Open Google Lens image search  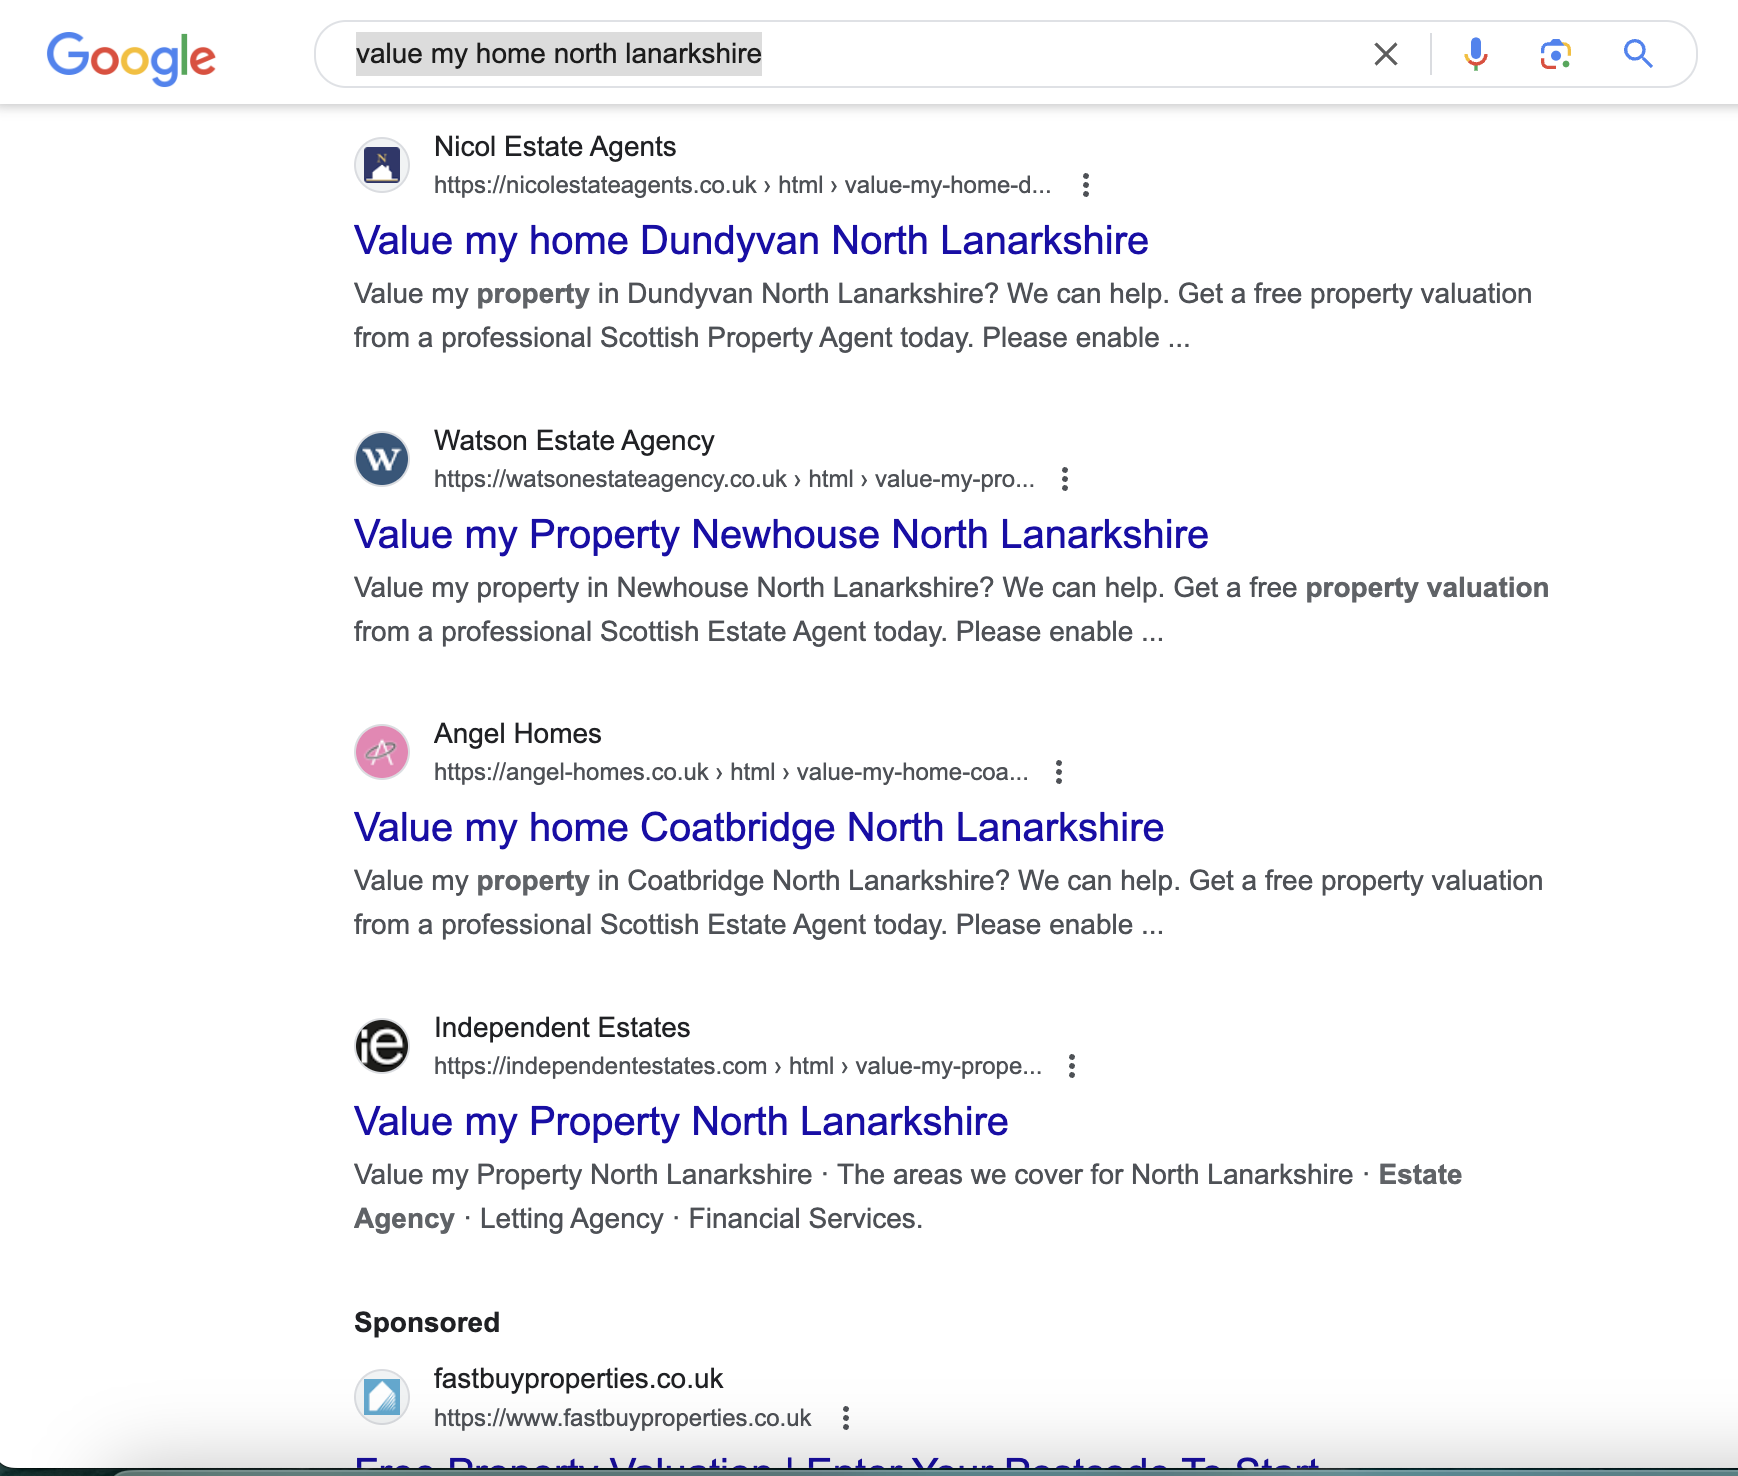tap(1555, 54)
